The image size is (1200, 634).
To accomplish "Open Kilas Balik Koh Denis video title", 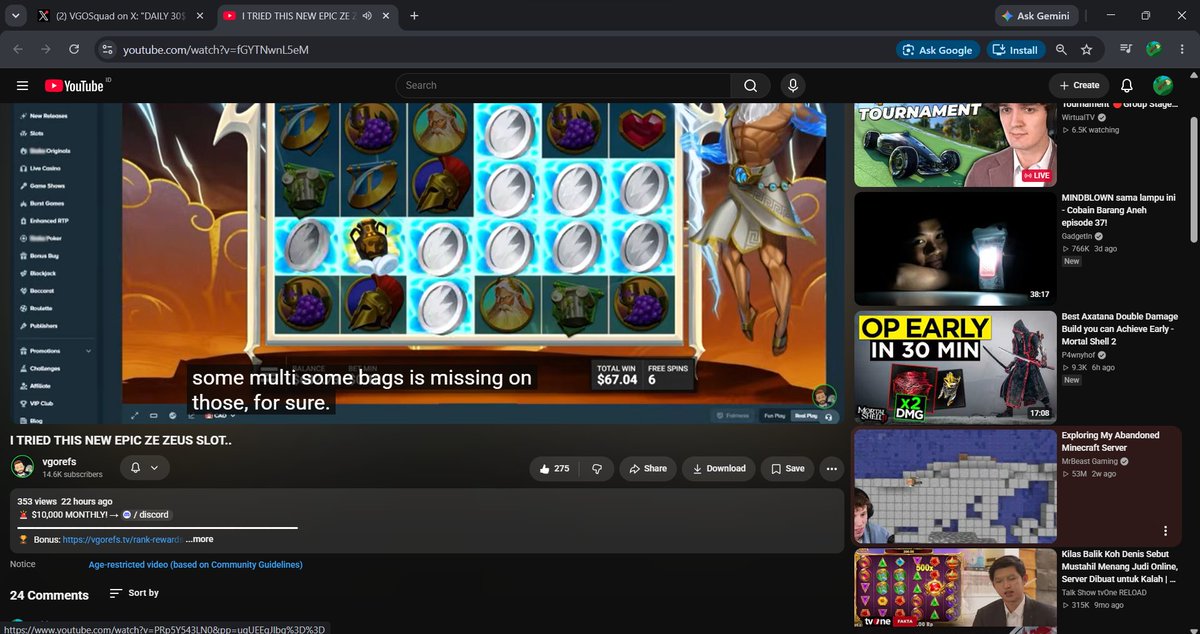I will pyautogui.click(x=1118, y=565).
